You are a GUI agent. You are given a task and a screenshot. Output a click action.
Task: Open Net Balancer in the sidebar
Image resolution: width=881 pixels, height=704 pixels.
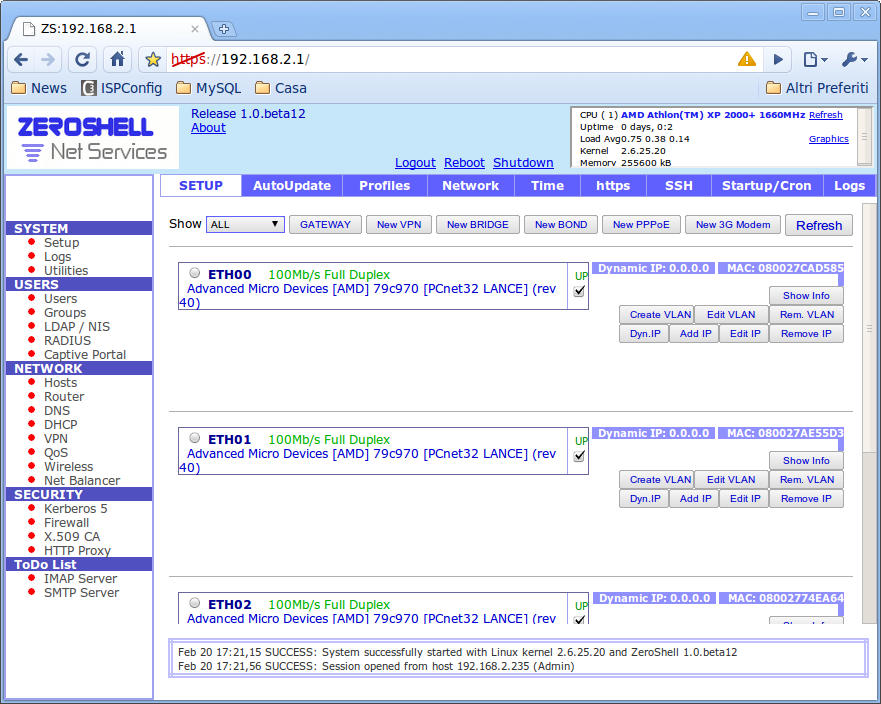point(82,480)
